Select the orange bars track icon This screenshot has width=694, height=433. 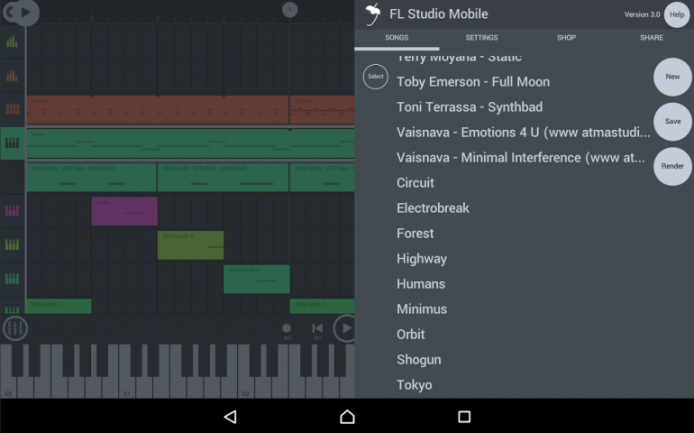pyautogui.click(x=13, y=76)
